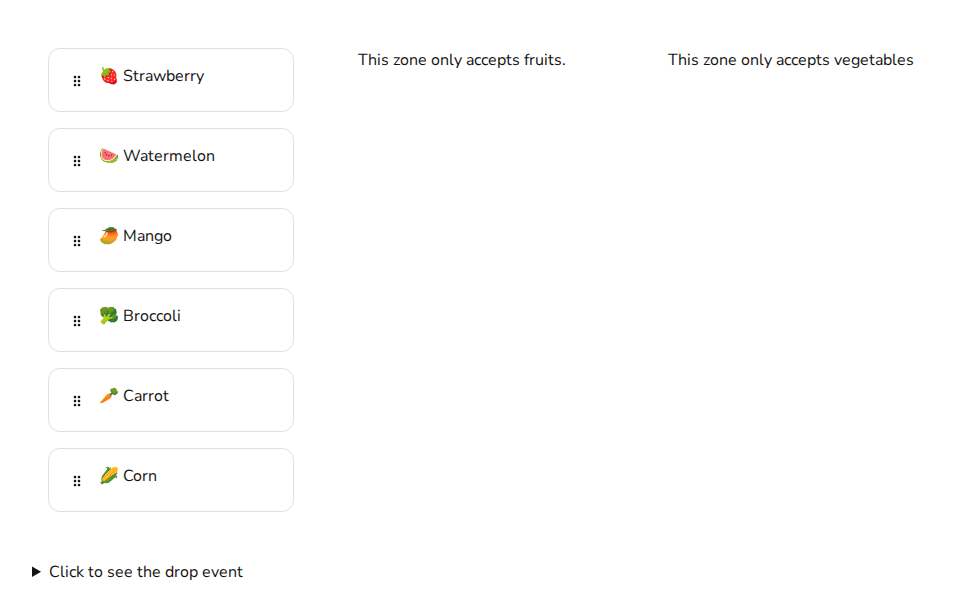The height and width of the screenshot is (616, 962).
Task: Click the Corn drag handle icon
Action: (x=77, y=481)
